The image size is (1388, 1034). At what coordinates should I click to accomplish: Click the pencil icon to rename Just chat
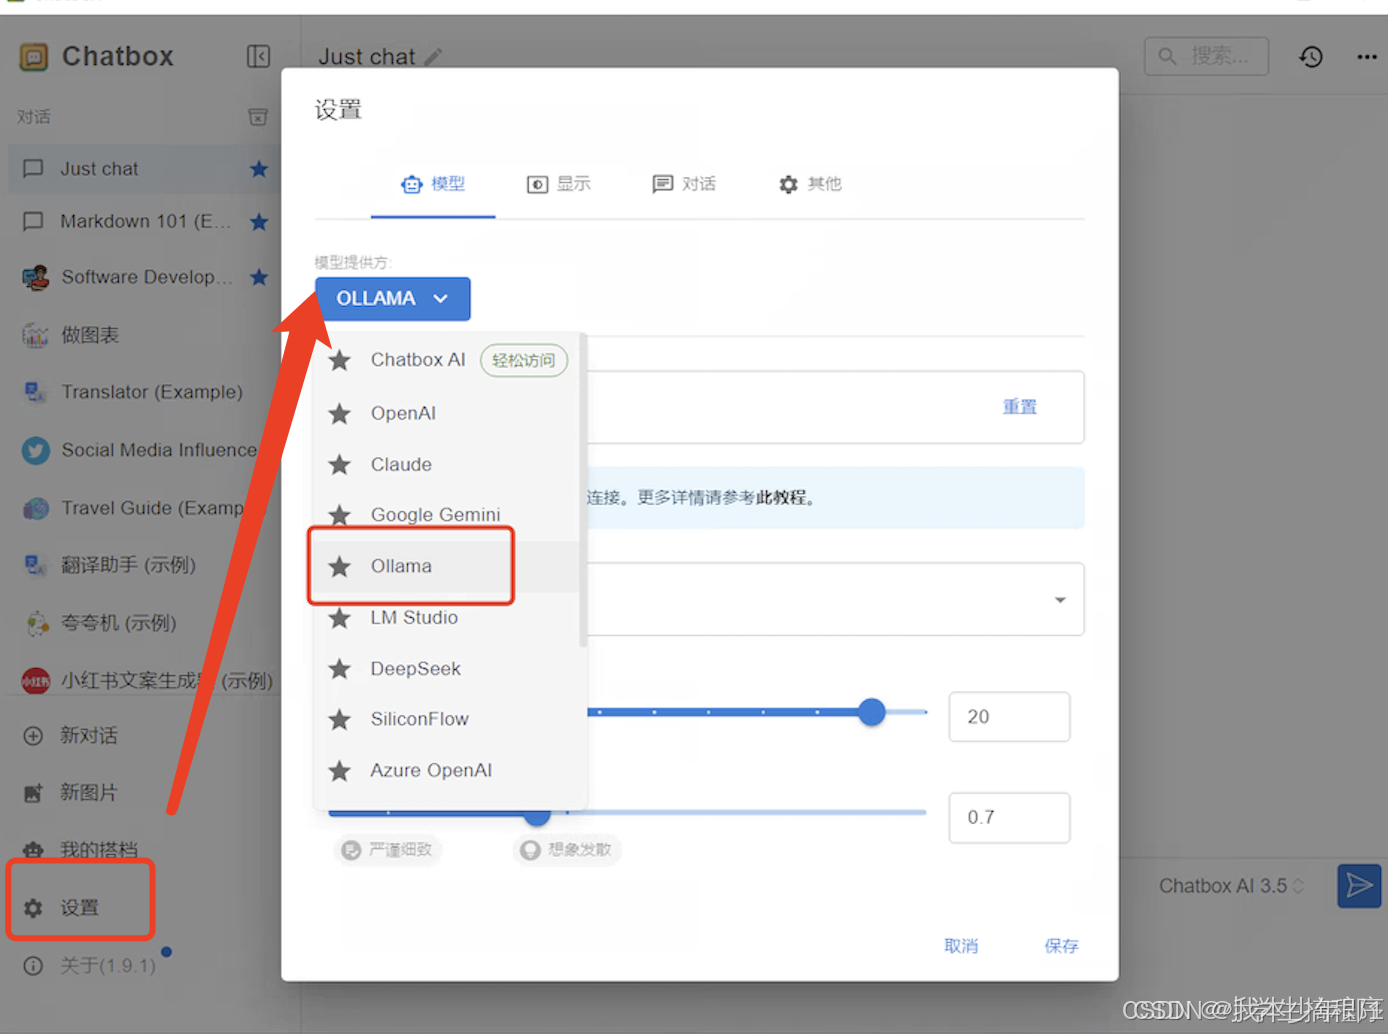(x=433, y=57)
